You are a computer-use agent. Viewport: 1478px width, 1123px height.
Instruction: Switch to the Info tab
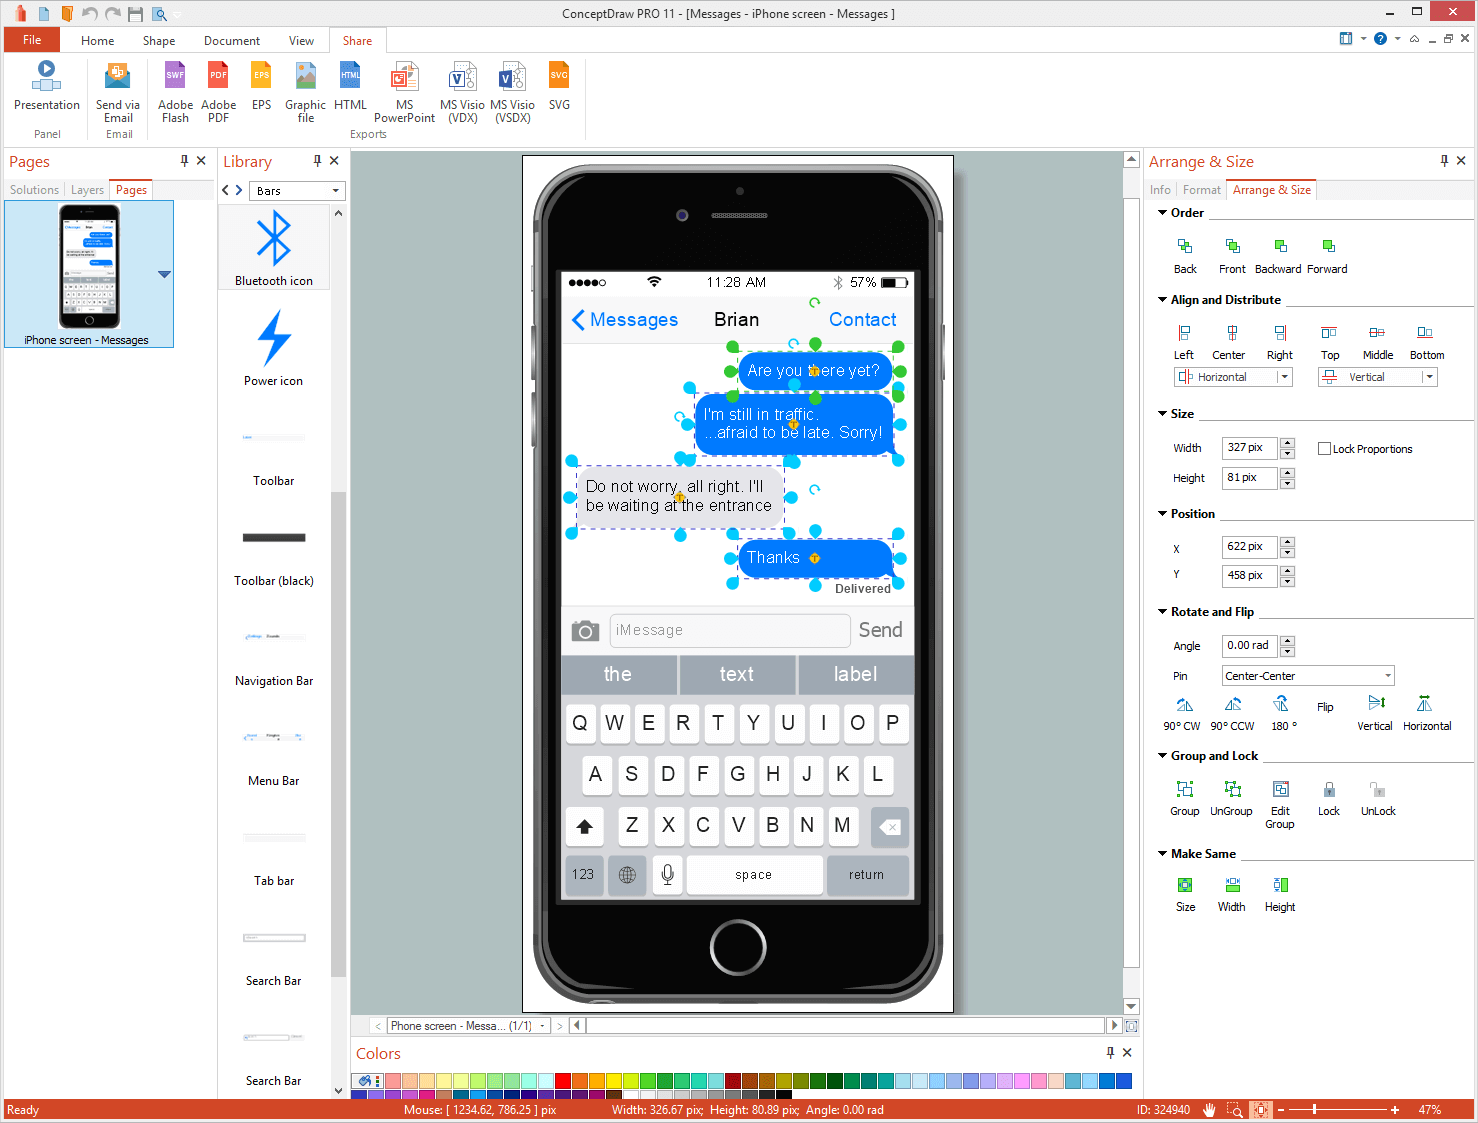tap(1160, 190)
